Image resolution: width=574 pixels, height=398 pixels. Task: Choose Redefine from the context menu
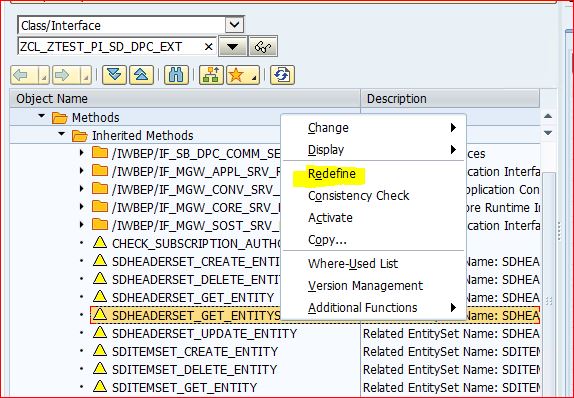click(x=373, y=174)
